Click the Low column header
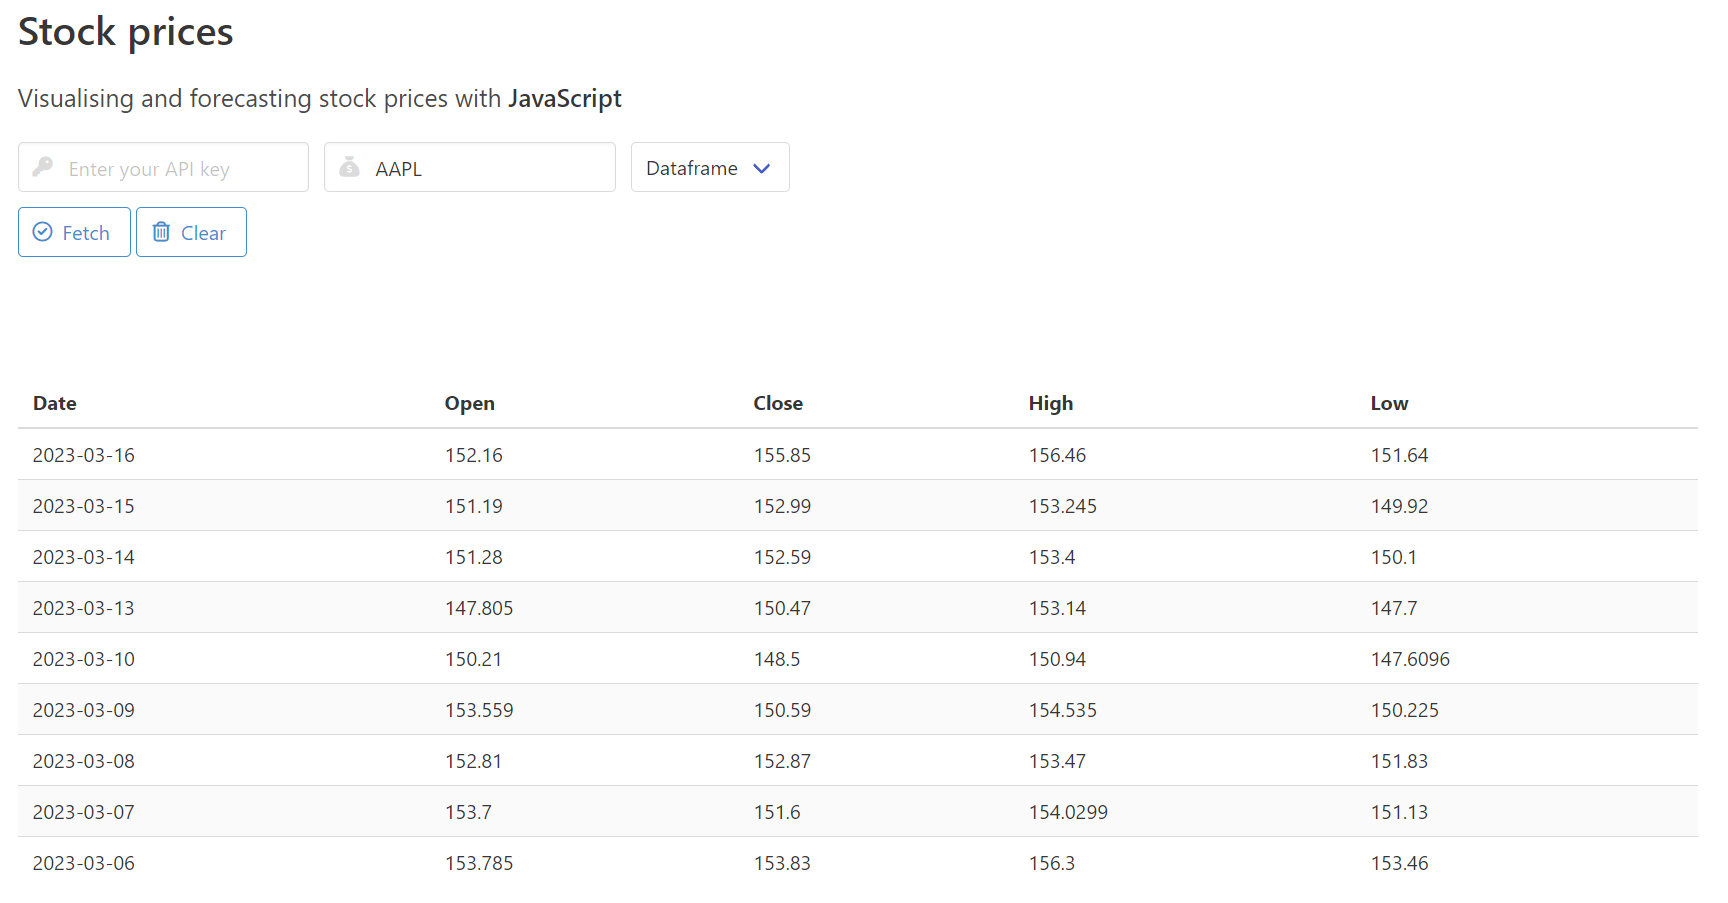The height and width of the screenshot is (903, 1728). [x=1389, y=403]
